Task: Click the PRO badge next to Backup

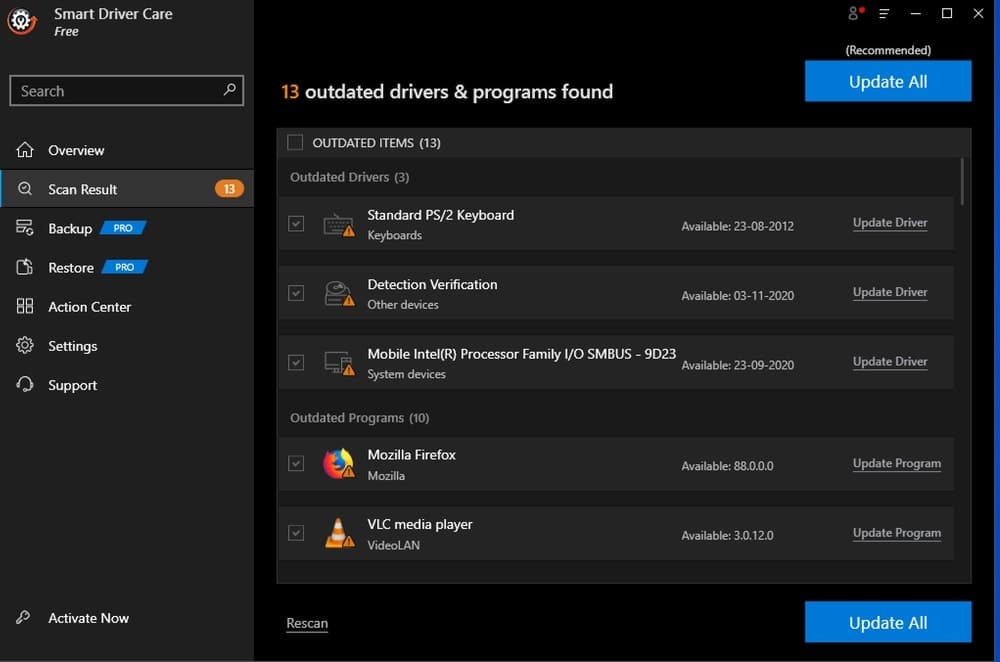Action: point(123,228)
